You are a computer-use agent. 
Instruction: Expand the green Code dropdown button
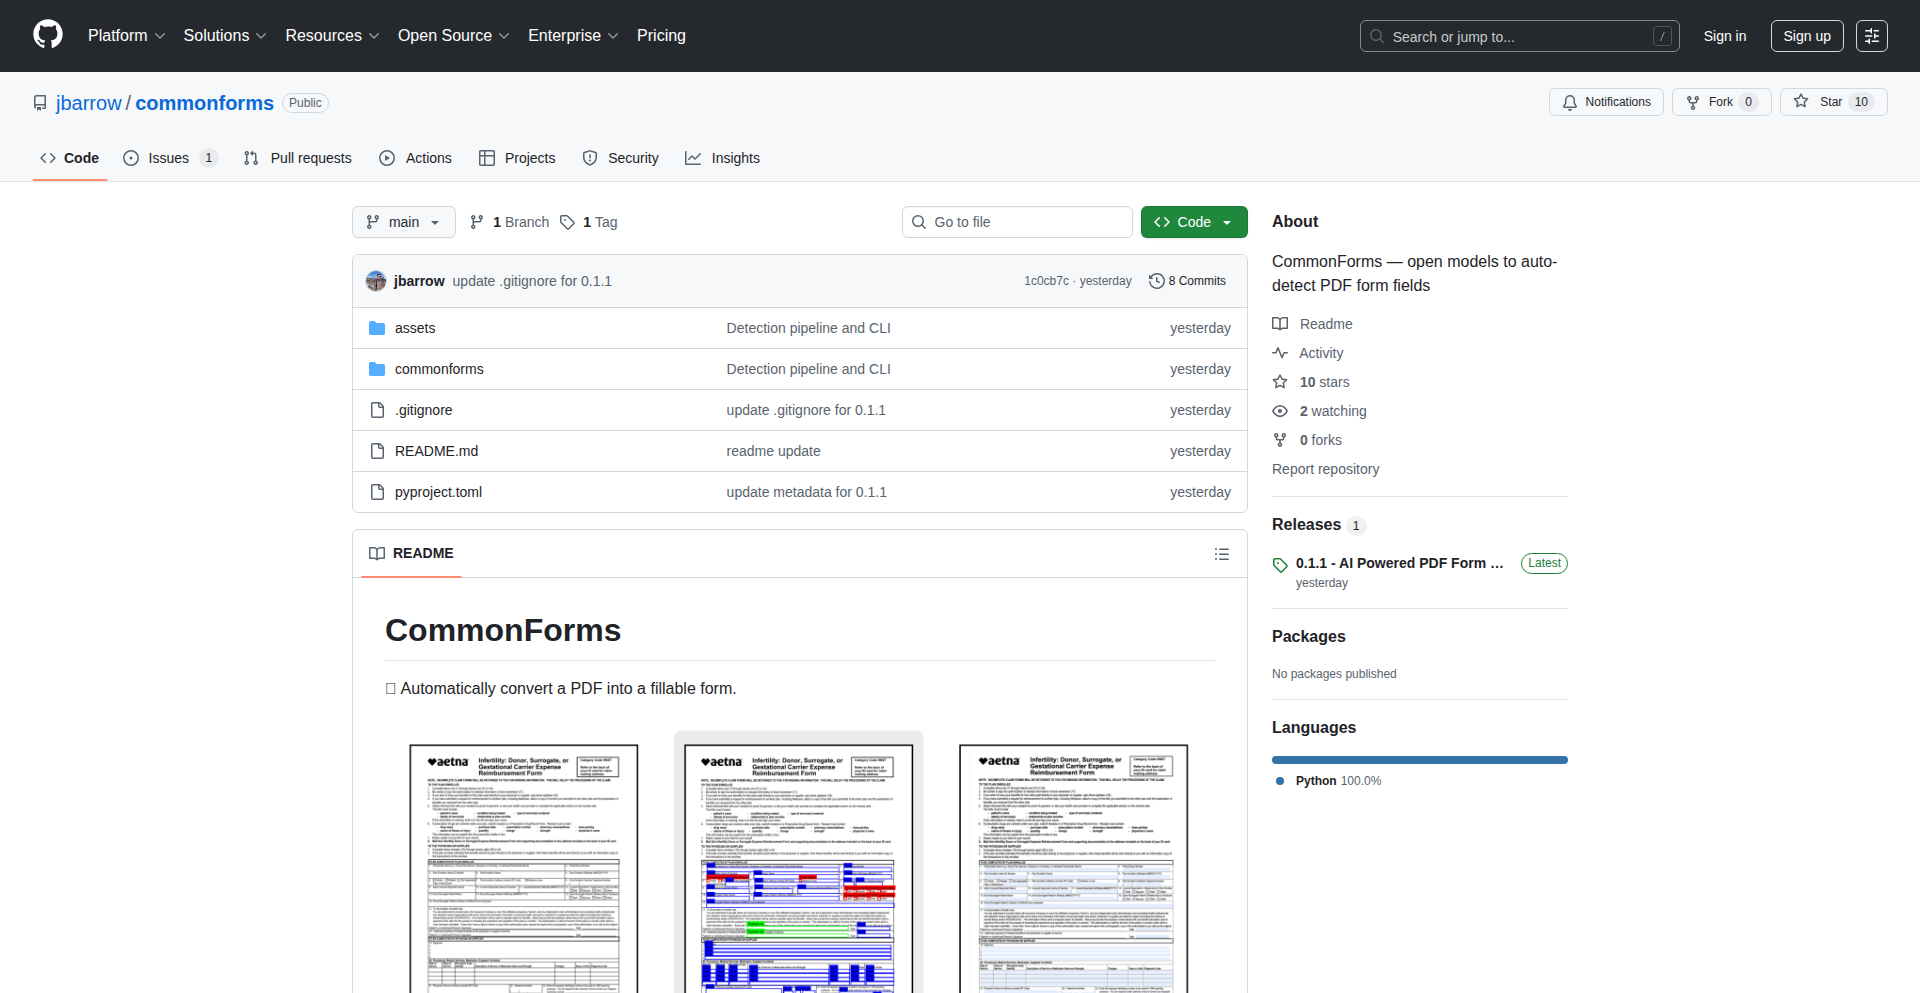(1193, 222)
